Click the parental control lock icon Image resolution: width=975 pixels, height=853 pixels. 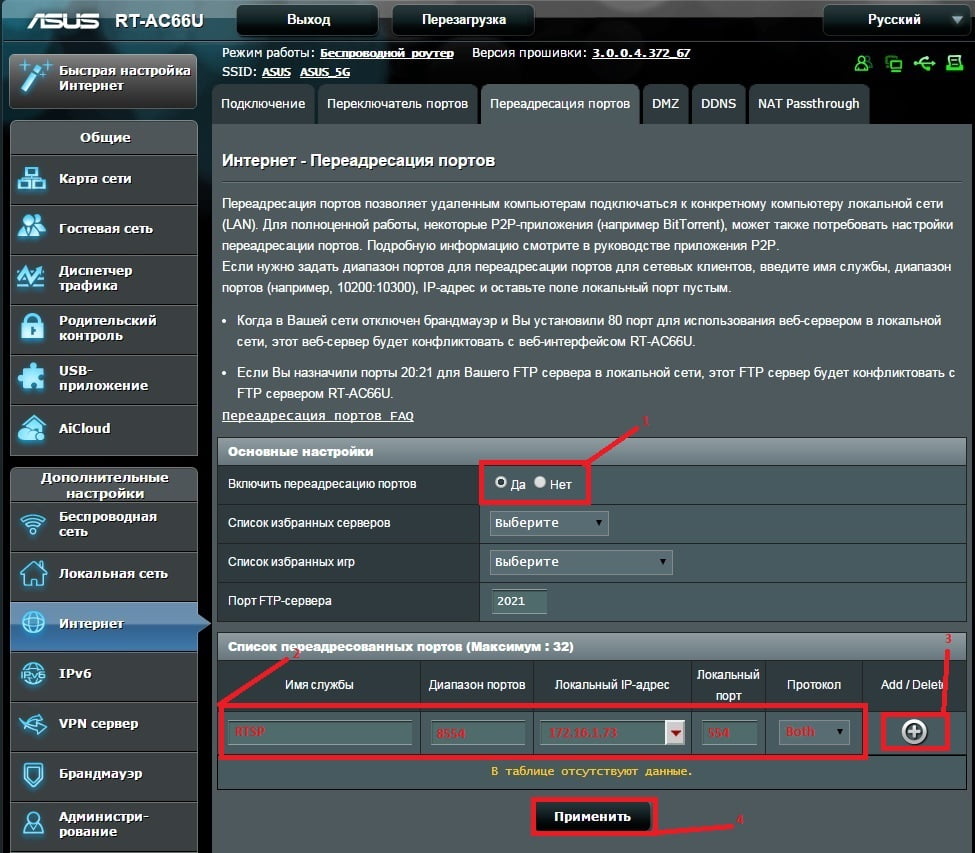[x=32, y=327]
